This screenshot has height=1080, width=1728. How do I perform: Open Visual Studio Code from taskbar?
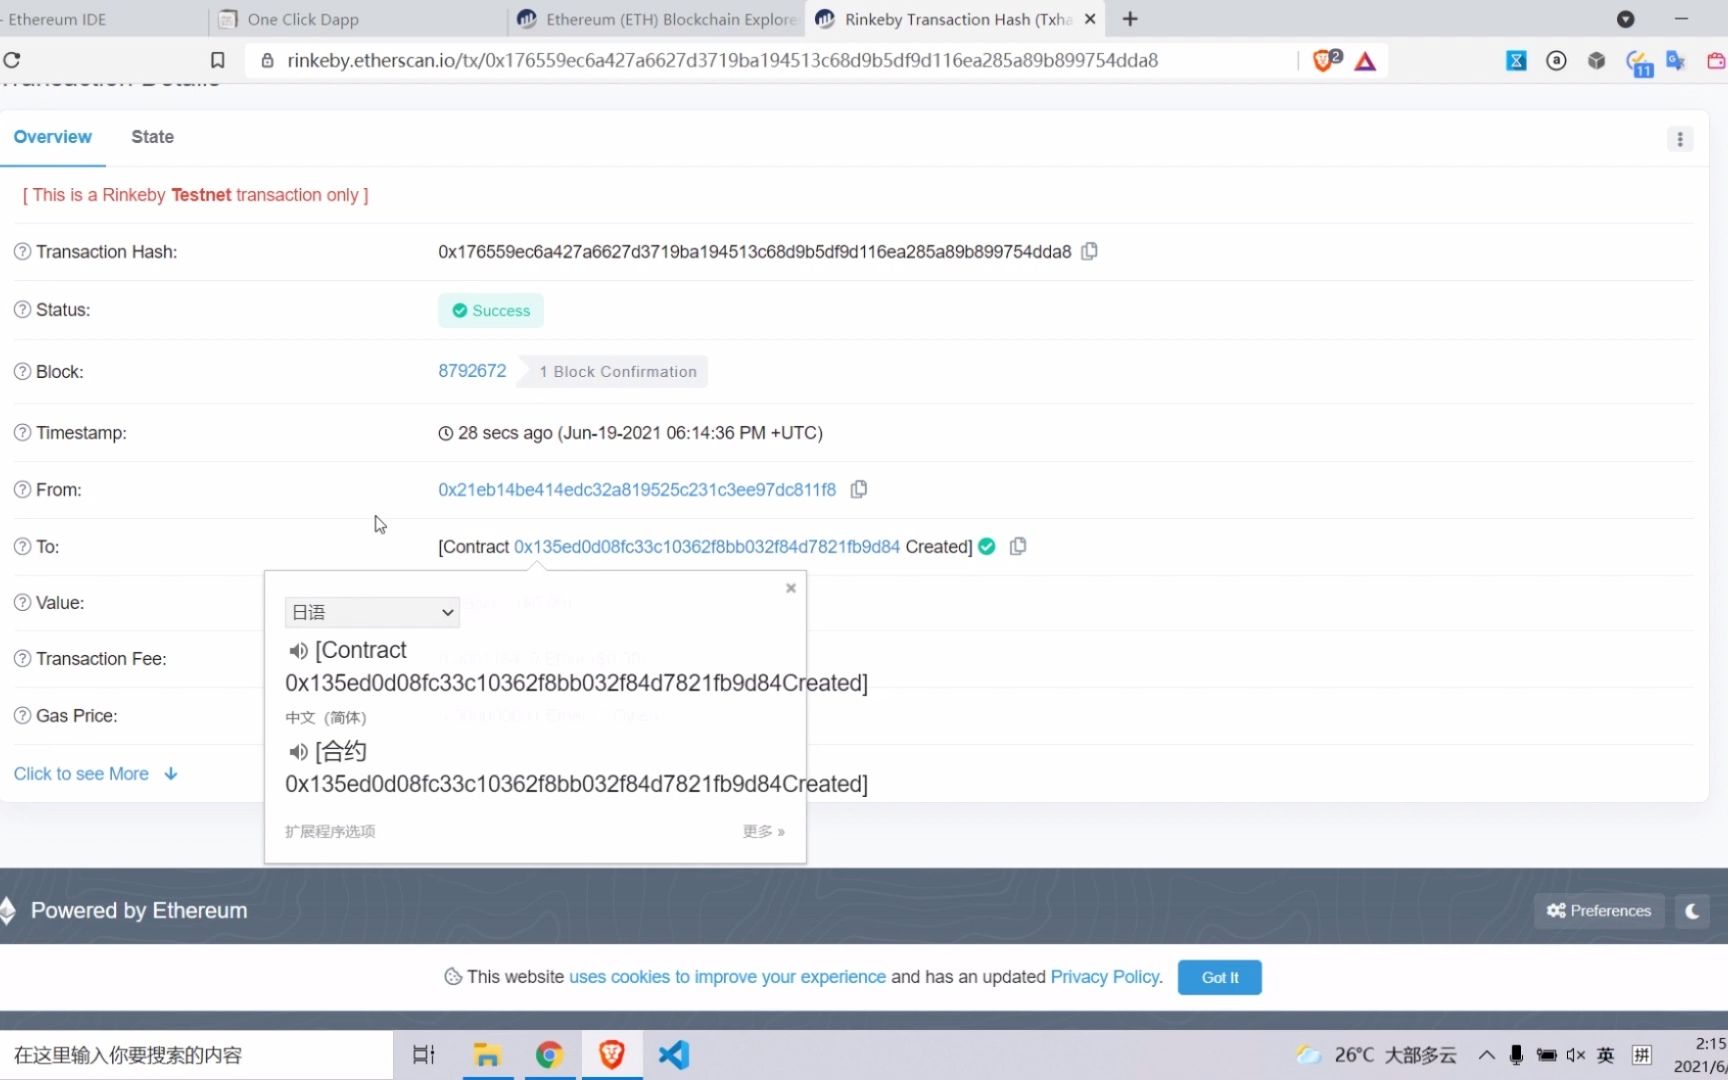tap(674, 1055)
